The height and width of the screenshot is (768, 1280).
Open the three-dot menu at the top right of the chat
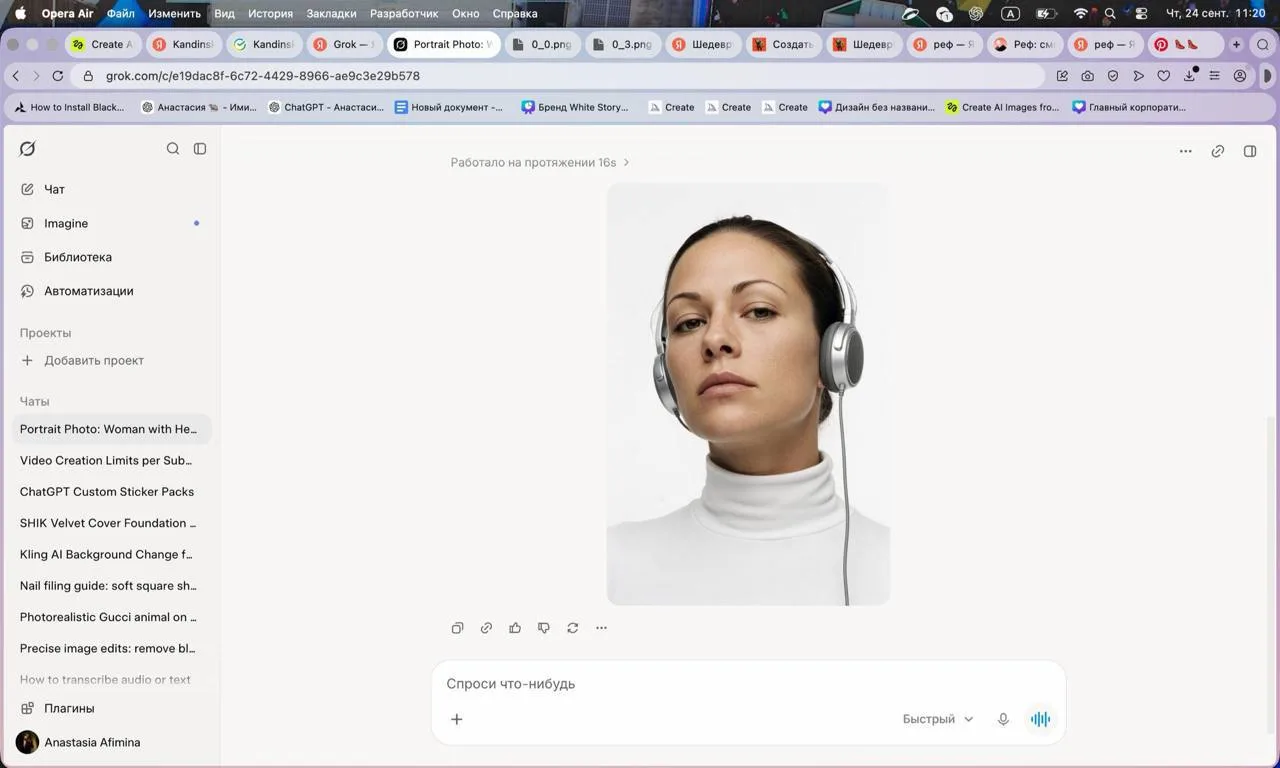pos(1186,151)
